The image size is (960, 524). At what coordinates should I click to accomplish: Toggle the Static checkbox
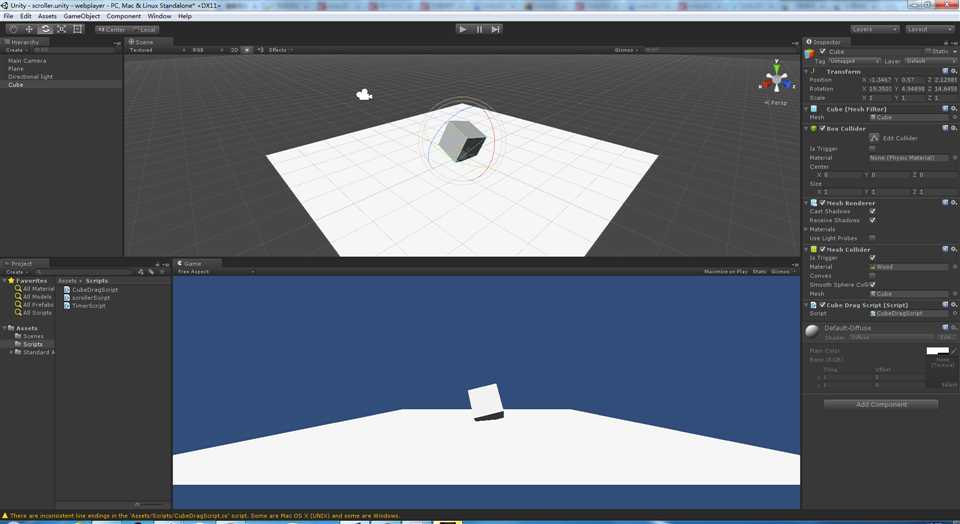[x=928, y=51]
